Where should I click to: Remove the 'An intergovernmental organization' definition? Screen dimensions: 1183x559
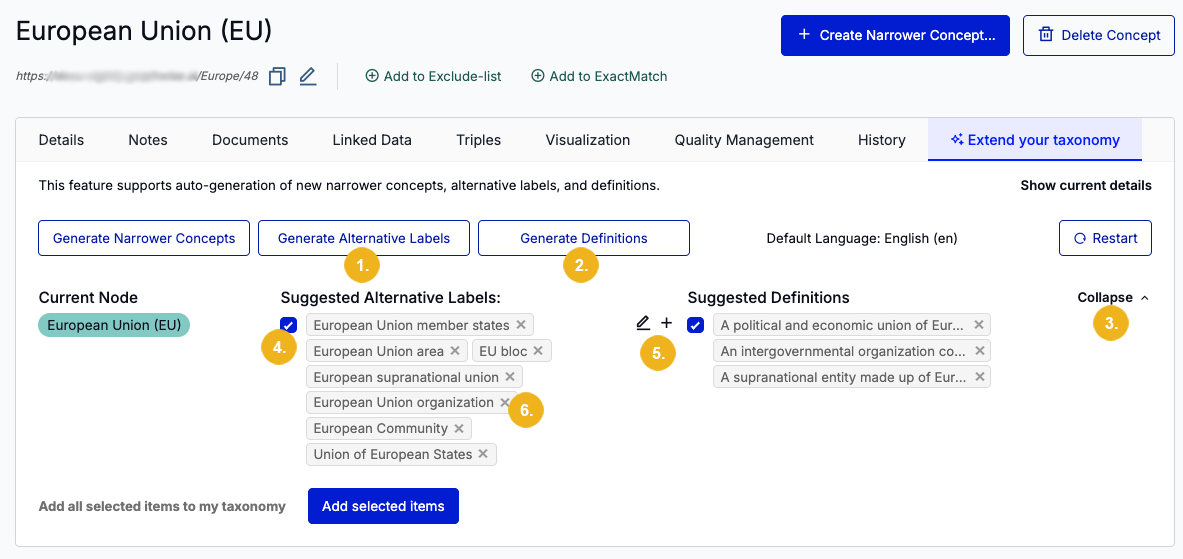979,351
